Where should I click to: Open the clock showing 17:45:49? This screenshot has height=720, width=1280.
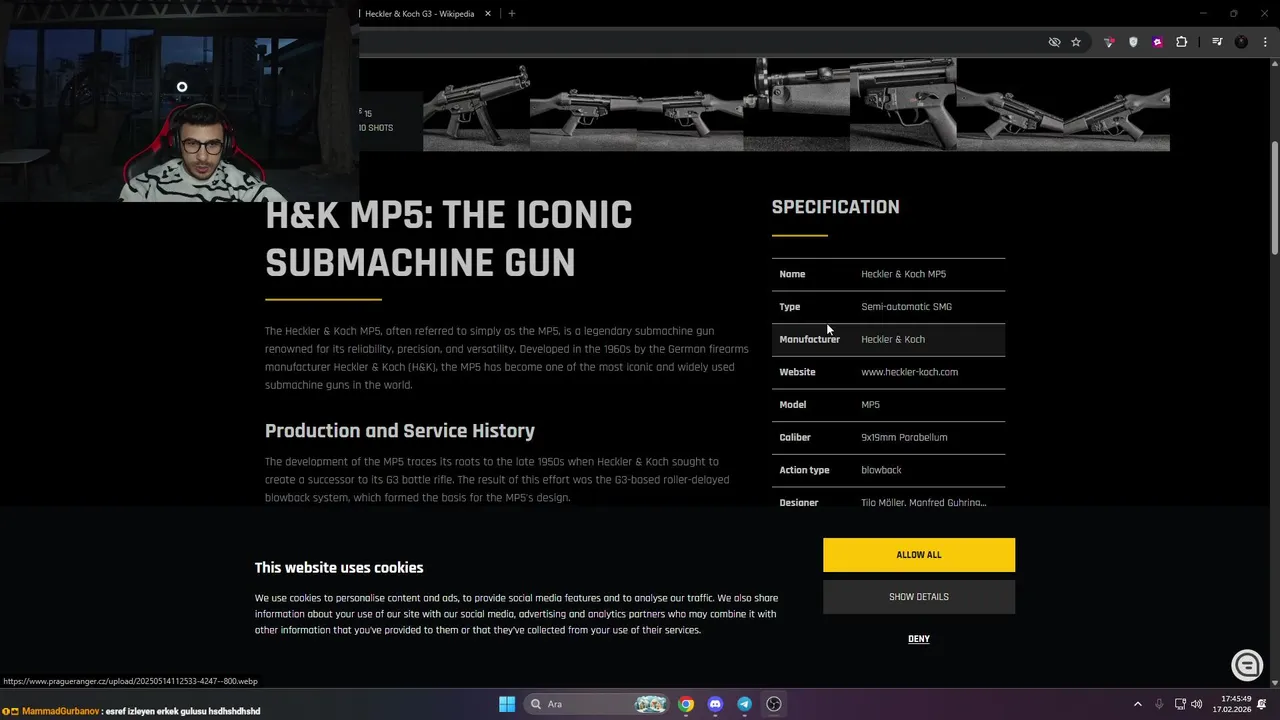pyautogui.click(x=1234, y=704)
